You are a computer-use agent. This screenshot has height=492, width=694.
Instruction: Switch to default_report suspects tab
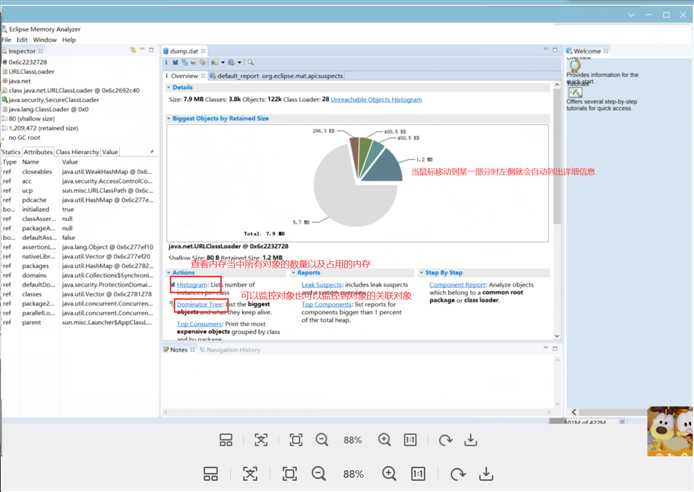click(277, 76)
